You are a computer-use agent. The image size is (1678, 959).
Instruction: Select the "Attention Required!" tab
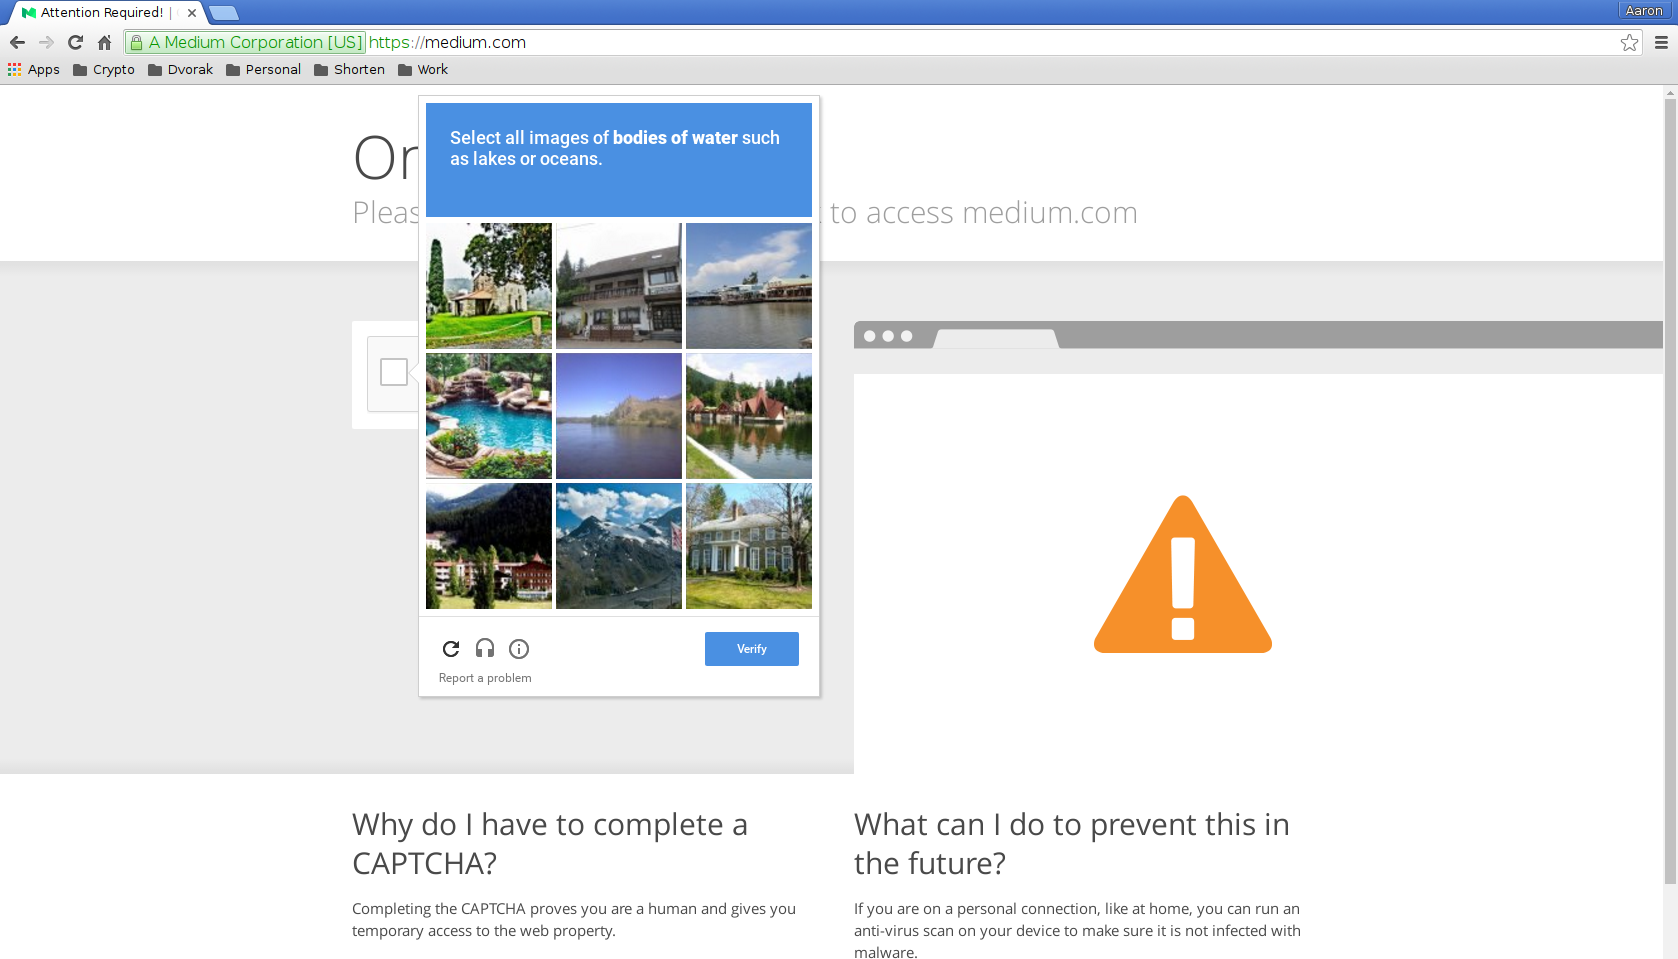102,13
